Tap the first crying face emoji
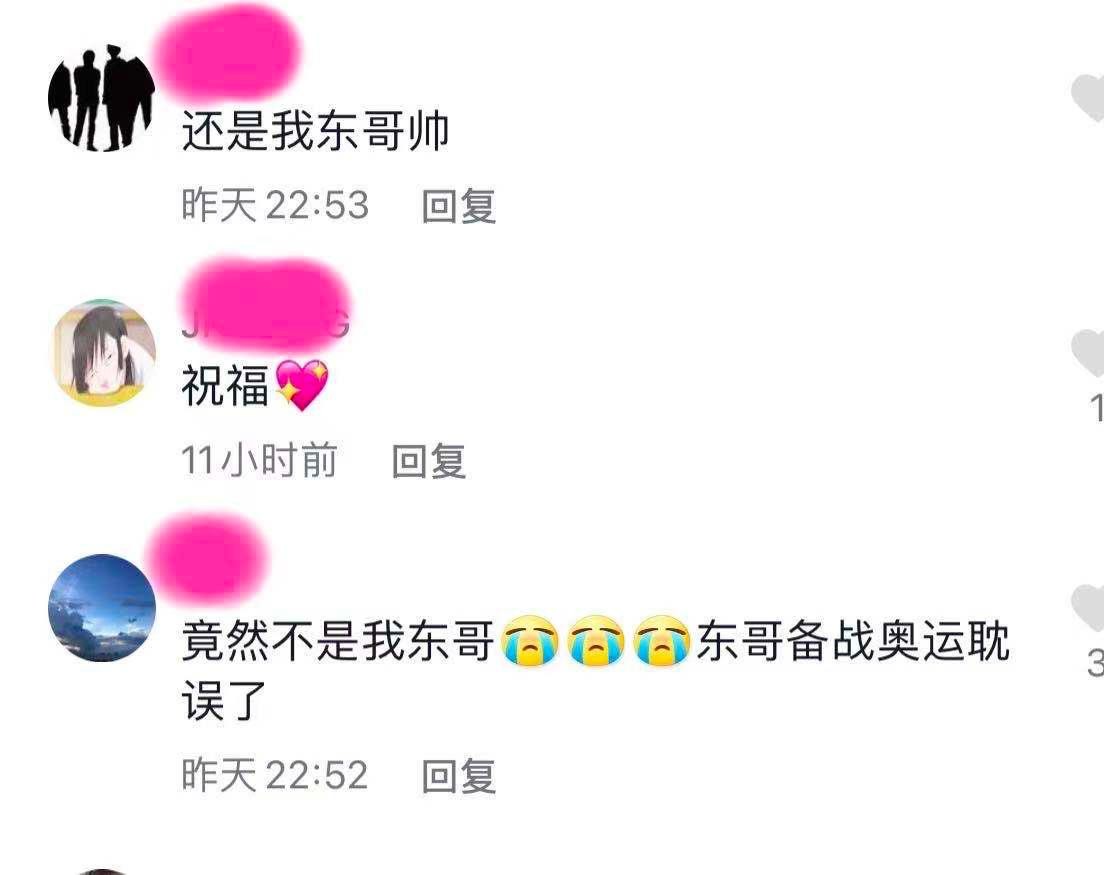The width and height of the screenshot is (1104, 875). 530,641
